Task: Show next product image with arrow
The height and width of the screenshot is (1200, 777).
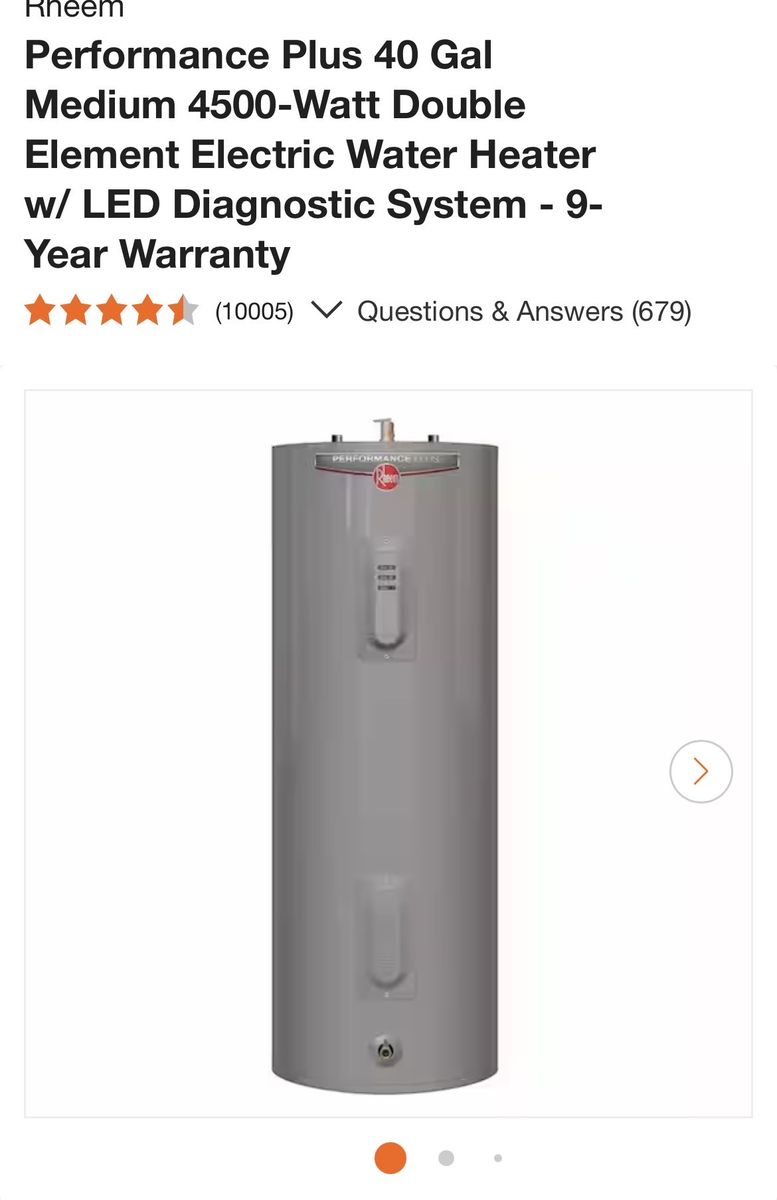Action: pos(701,771)
